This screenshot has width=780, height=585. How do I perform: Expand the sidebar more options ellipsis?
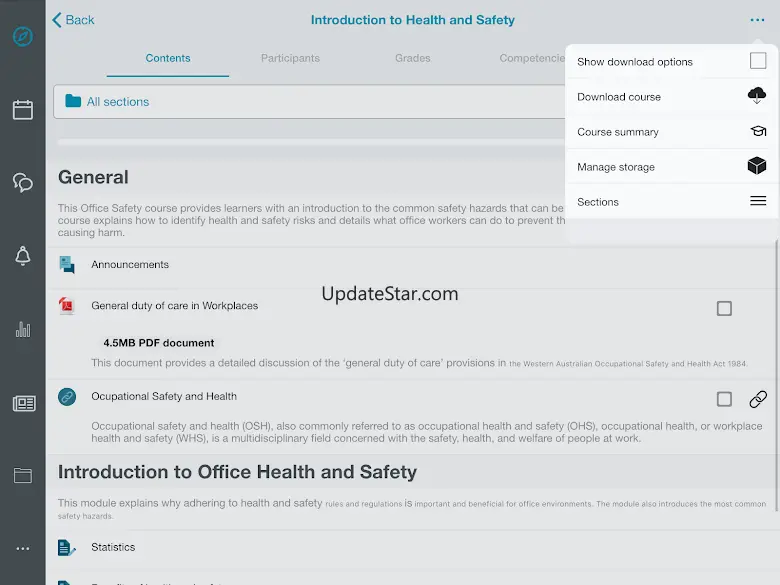click(22, 549)
